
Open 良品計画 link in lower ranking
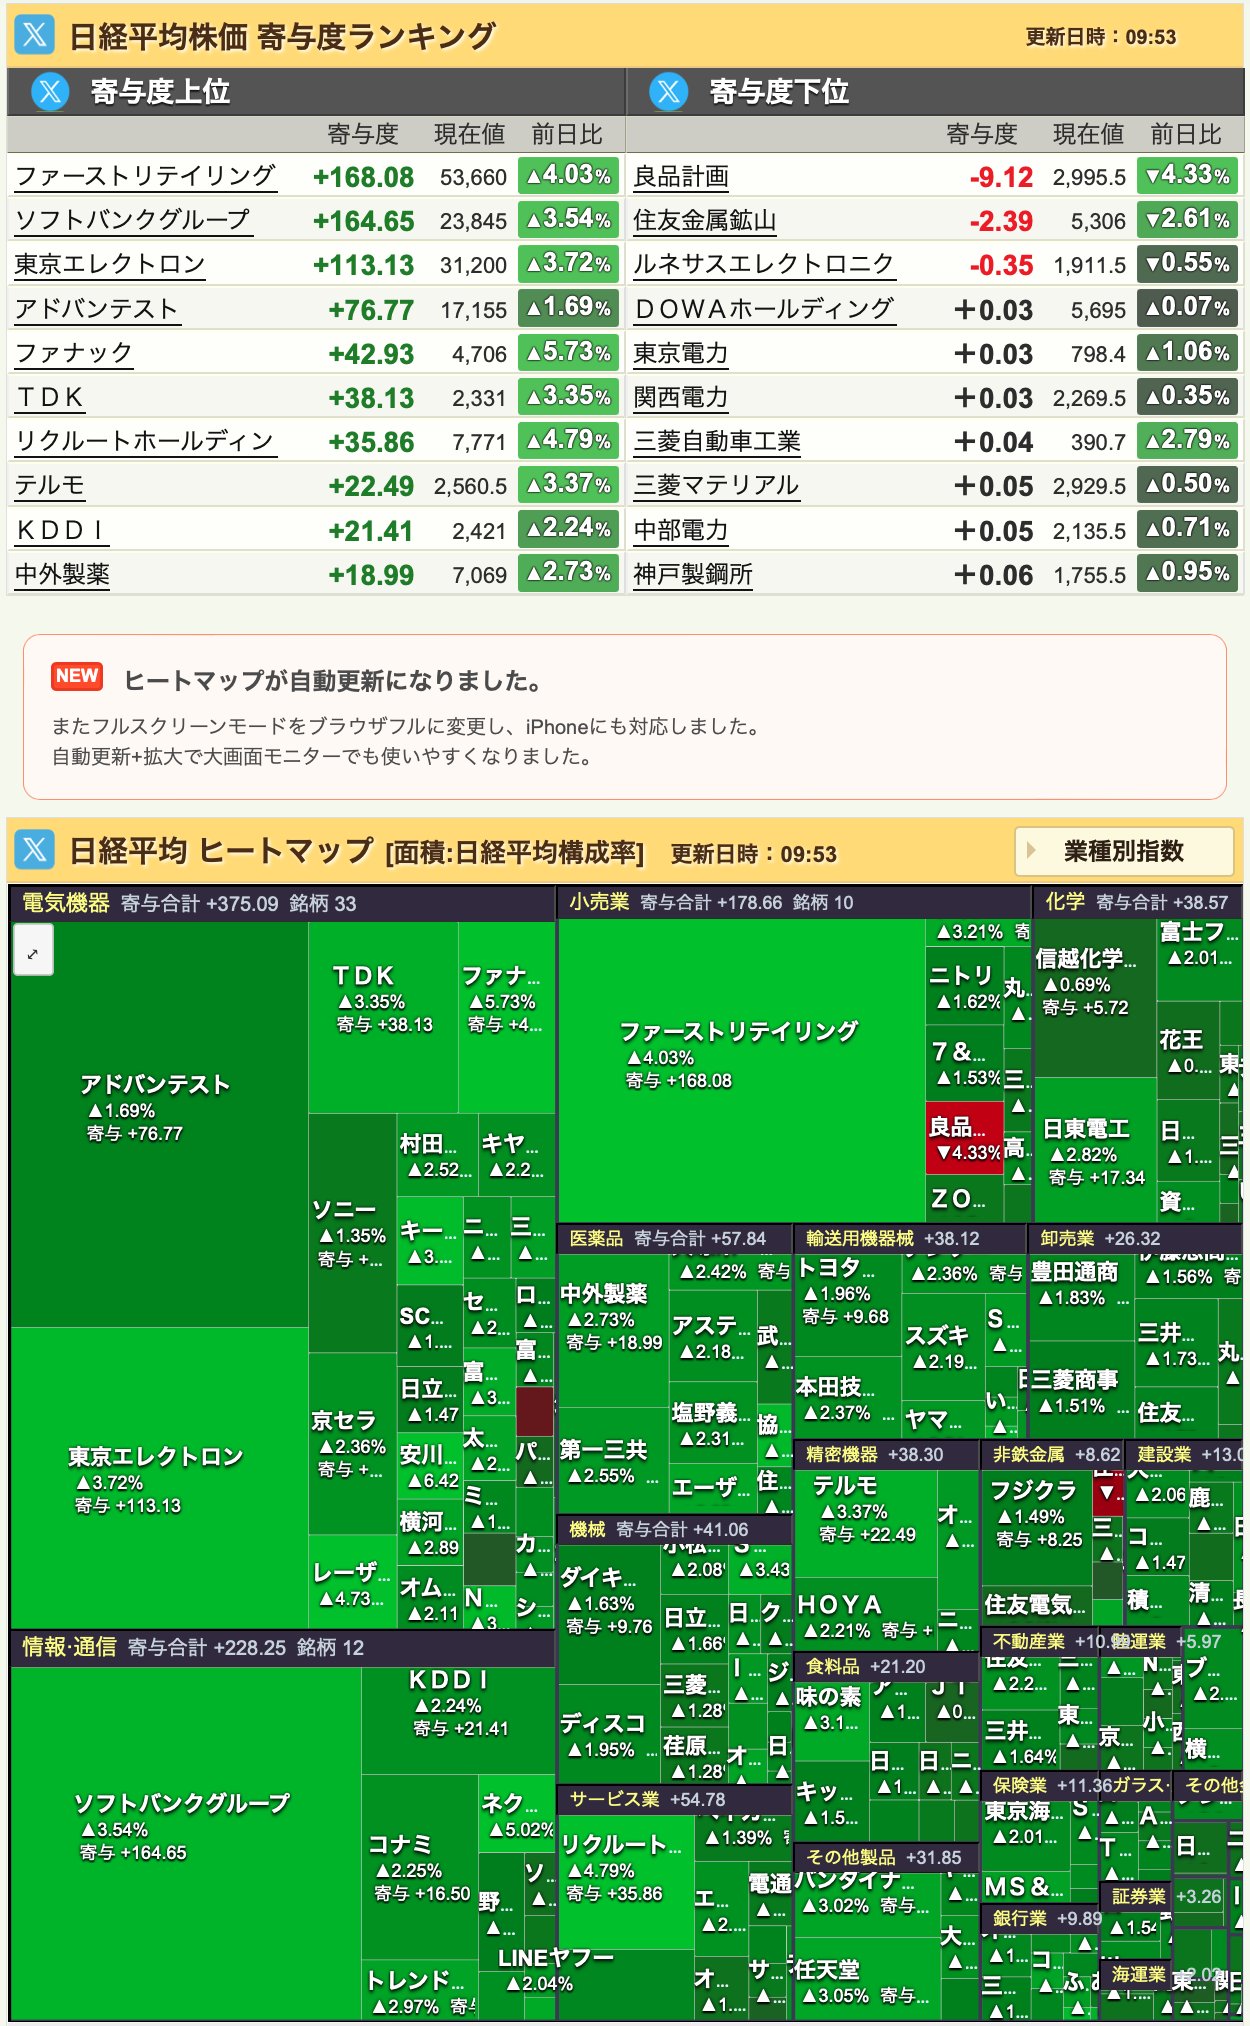[681, 177]
